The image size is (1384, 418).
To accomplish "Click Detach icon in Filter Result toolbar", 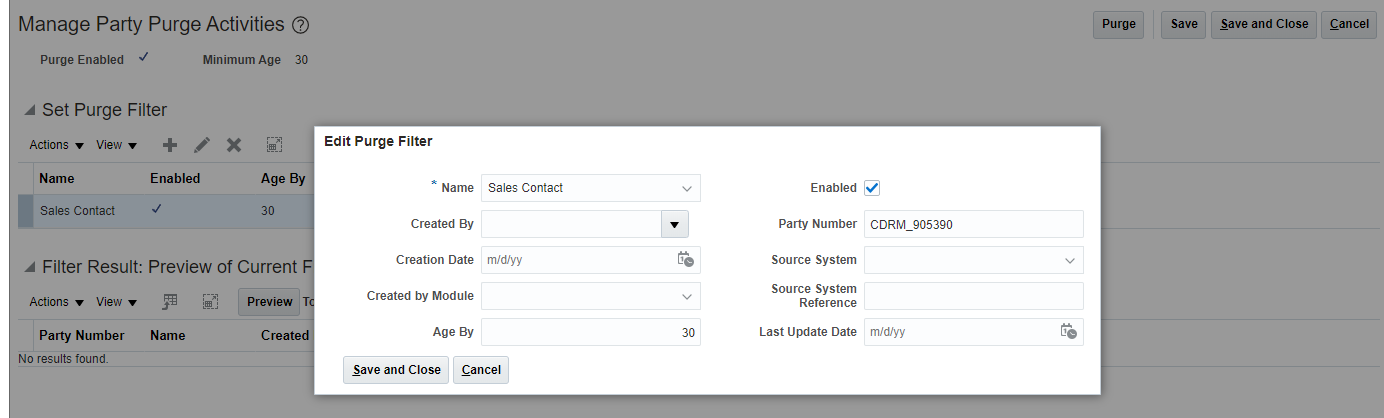I will (210, 301).
